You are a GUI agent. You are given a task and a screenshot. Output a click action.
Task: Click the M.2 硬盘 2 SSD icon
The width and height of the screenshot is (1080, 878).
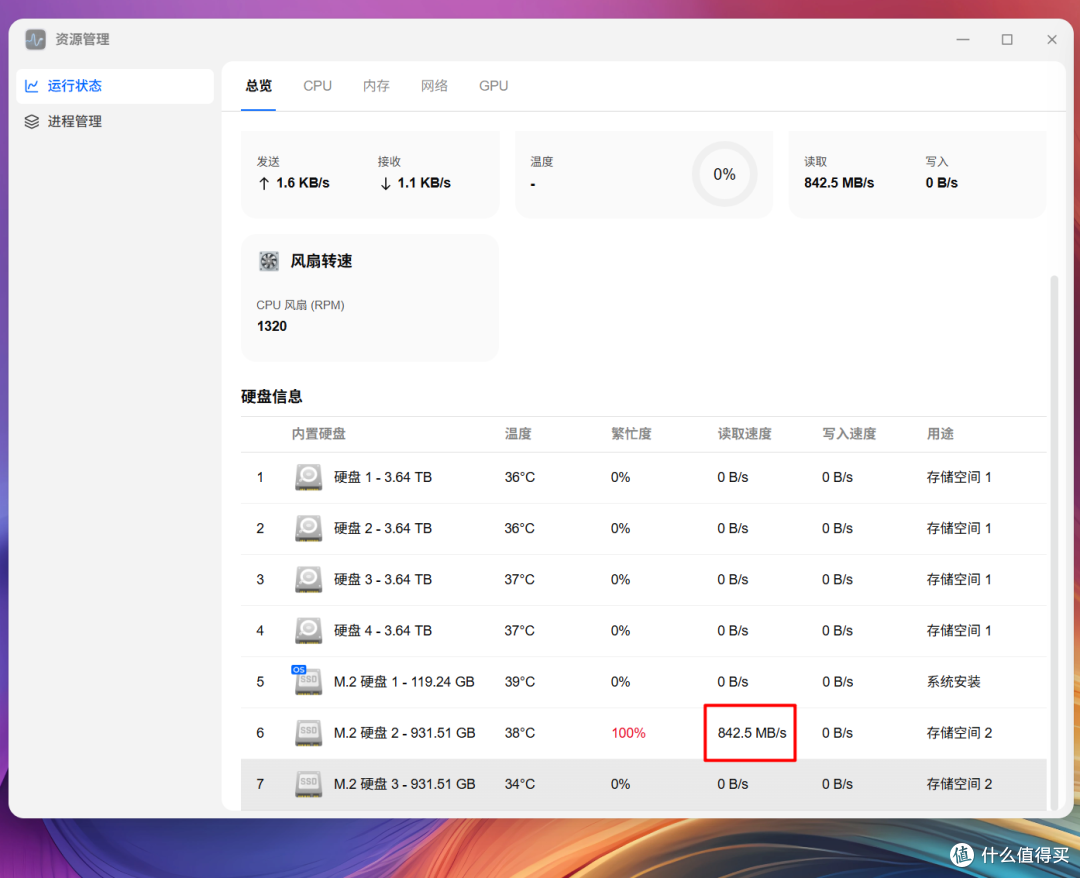pos(309,733)
